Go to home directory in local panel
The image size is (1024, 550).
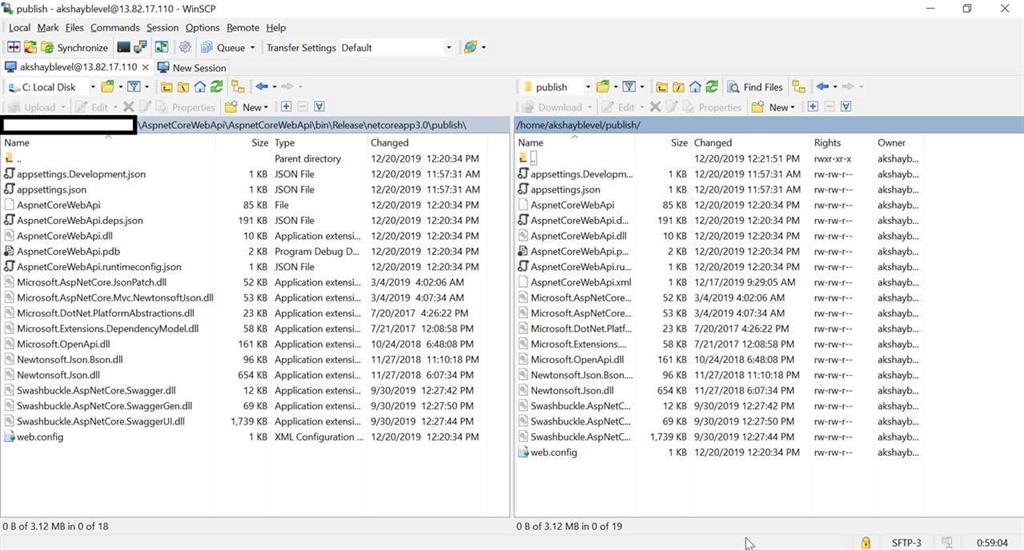(x=200, y=87)
